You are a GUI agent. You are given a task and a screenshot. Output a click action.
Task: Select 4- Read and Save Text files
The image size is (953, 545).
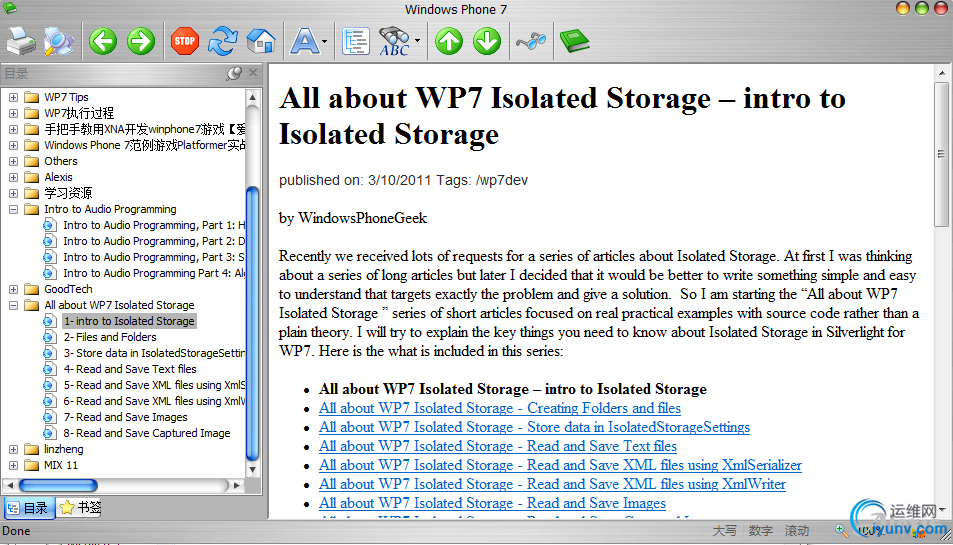point(130,369)
